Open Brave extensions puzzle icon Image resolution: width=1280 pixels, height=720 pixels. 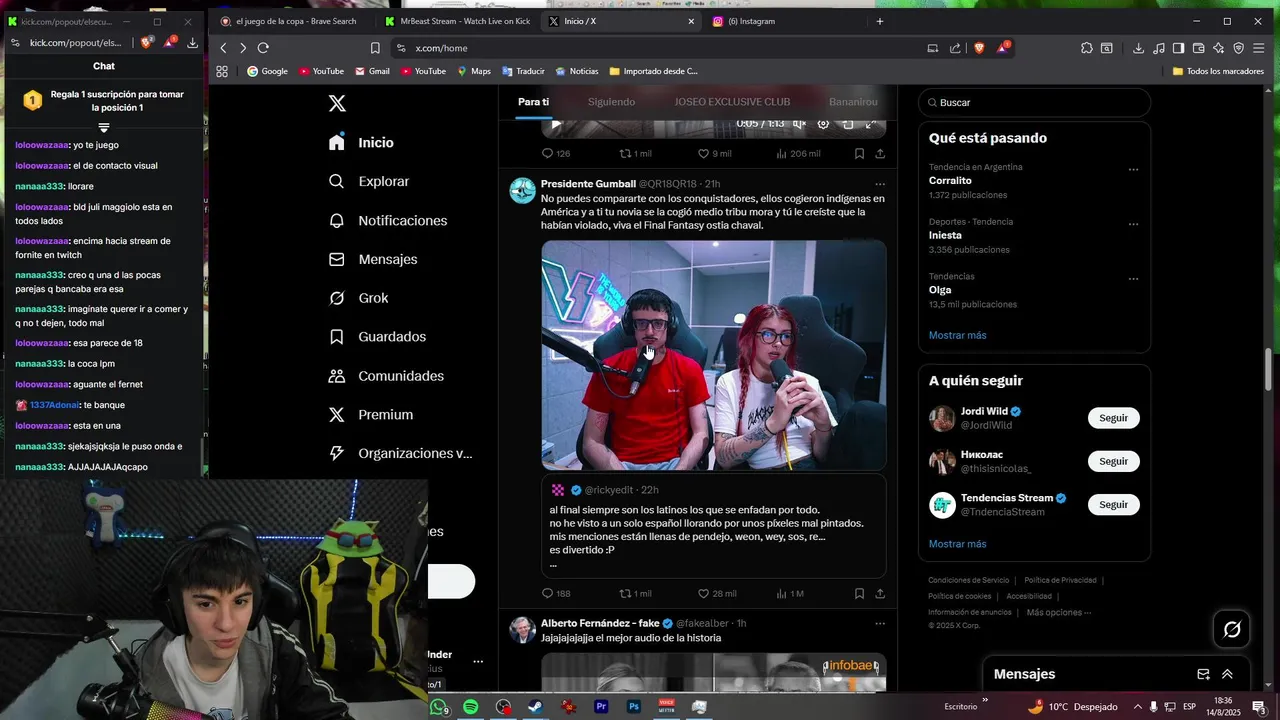1087,48
